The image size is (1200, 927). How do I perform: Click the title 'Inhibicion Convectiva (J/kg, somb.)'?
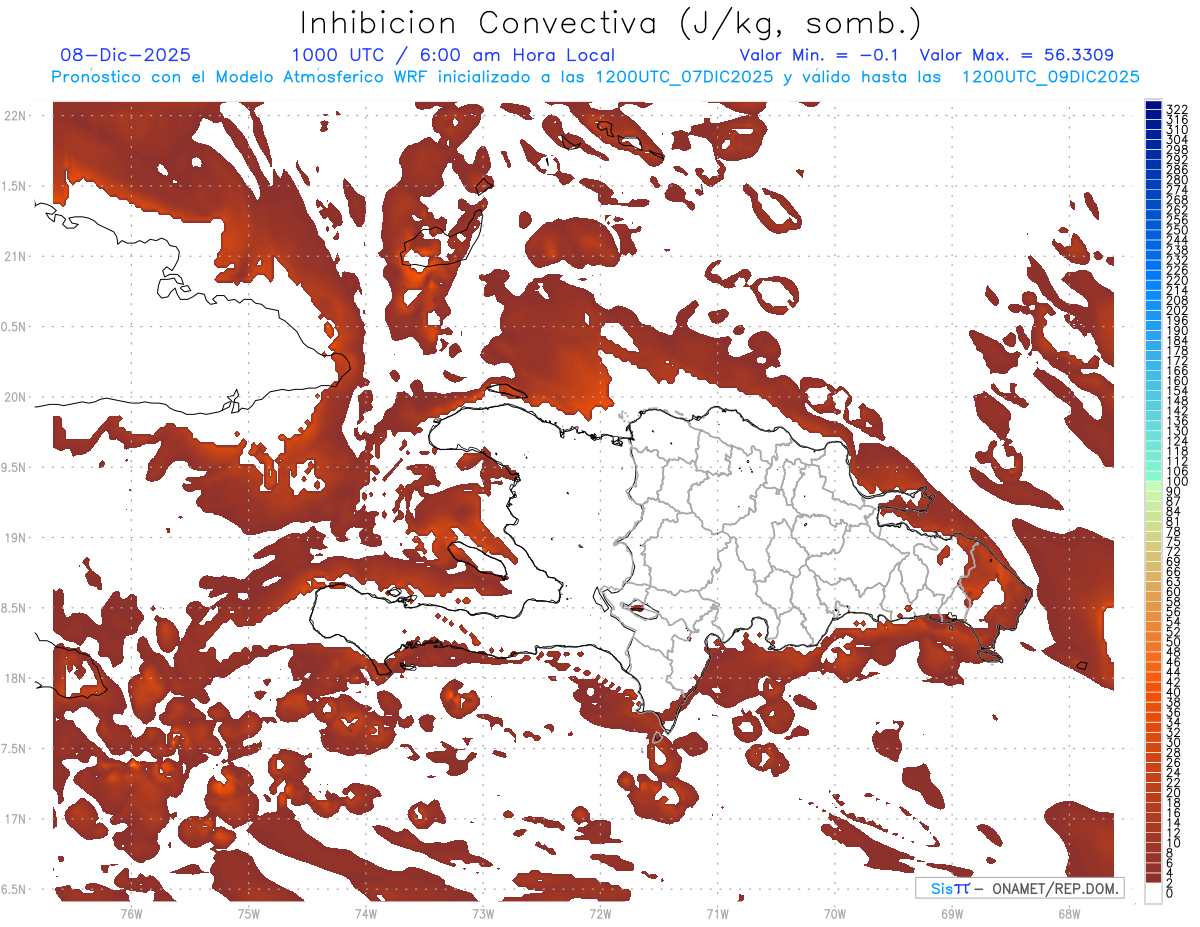611,24
